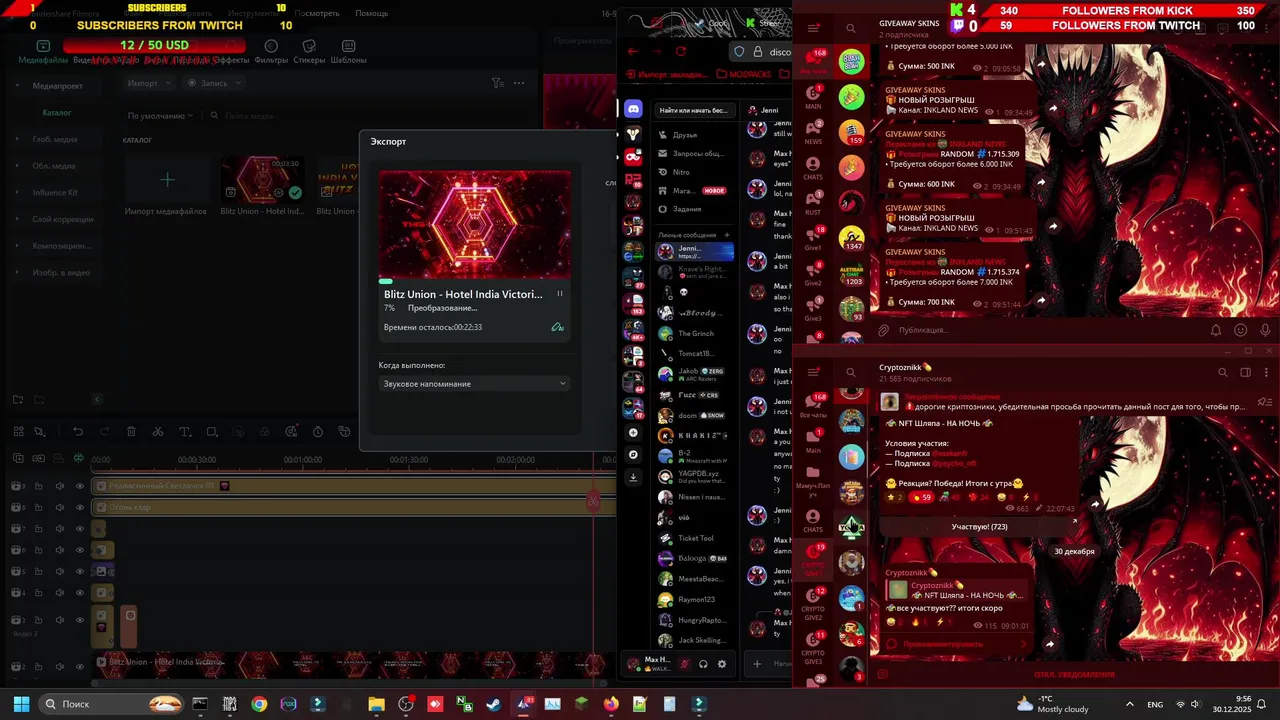This screenshot has height=720, width=1280.
Task: Hide video track 8 with eye icon
Action: point(80,507)
